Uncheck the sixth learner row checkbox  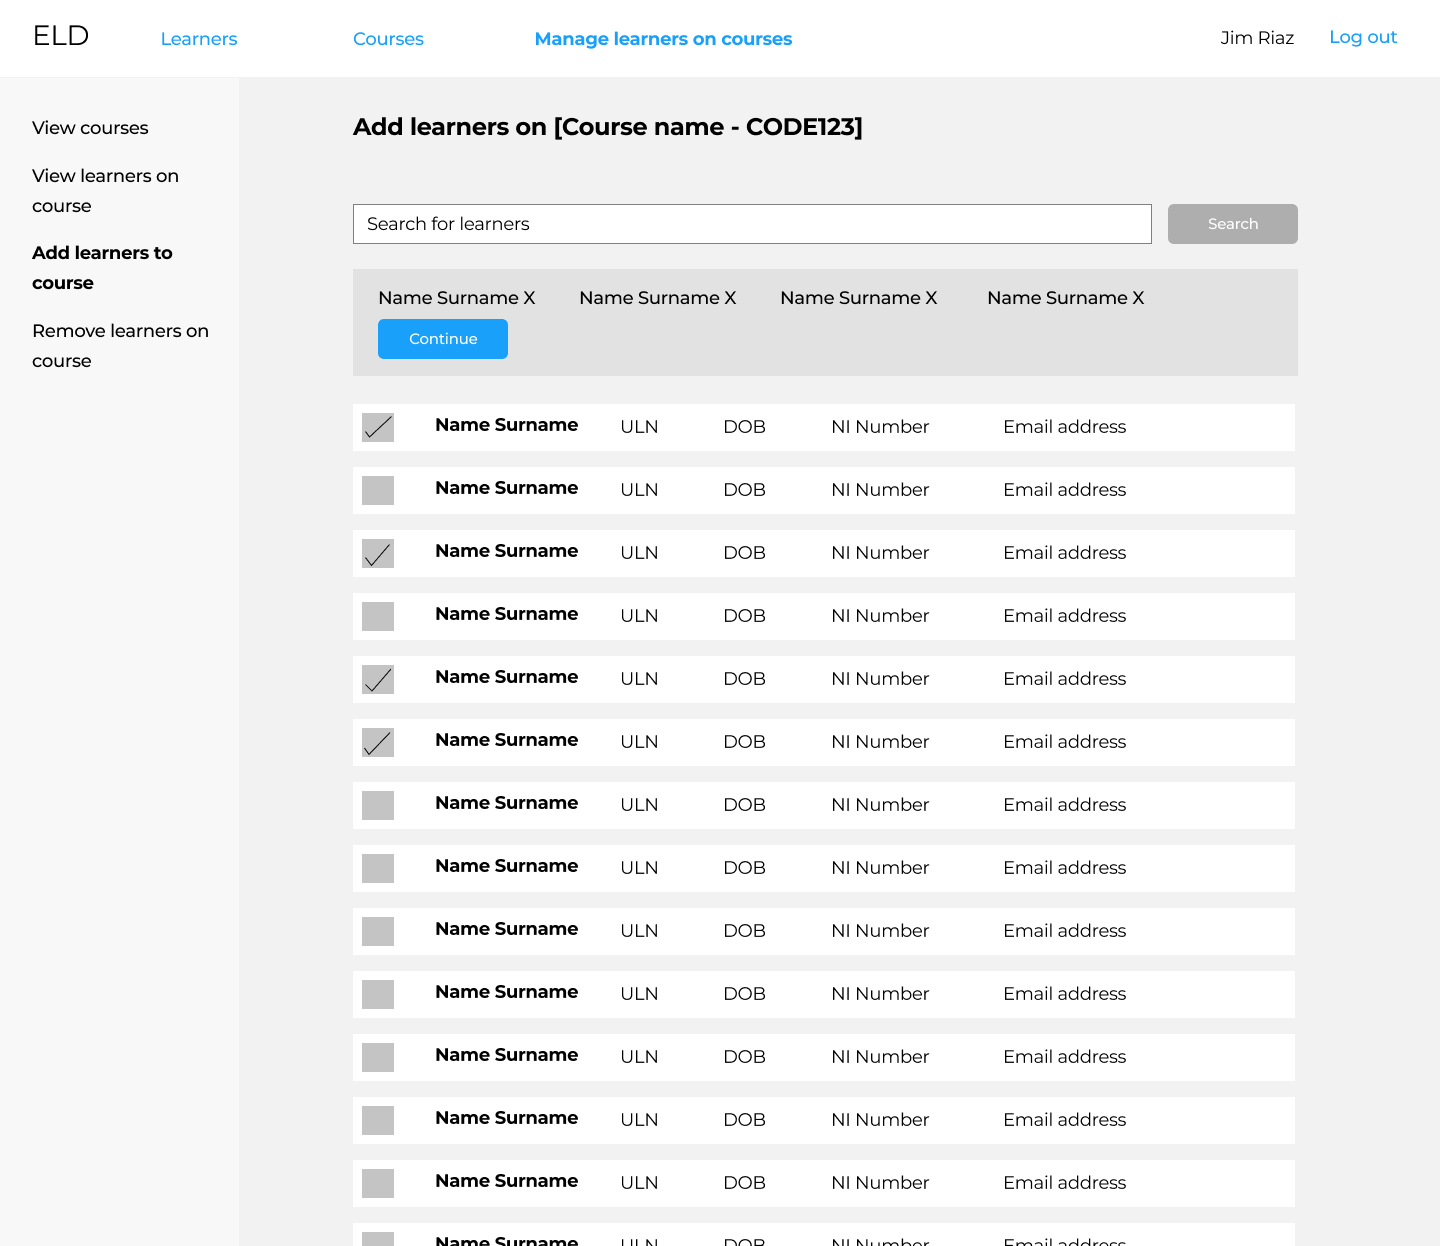(x=378, y=743)
